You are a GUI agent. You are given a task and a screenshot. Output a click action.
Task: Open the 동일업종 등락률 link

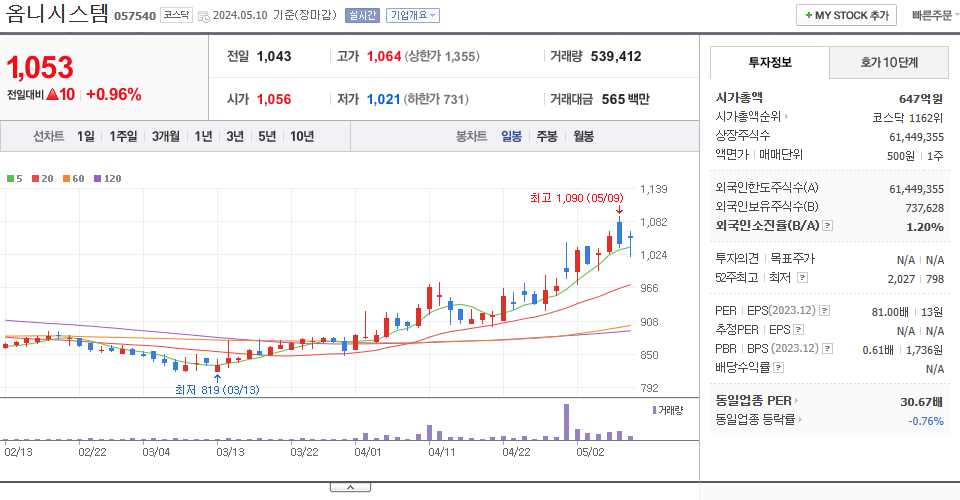759,420
